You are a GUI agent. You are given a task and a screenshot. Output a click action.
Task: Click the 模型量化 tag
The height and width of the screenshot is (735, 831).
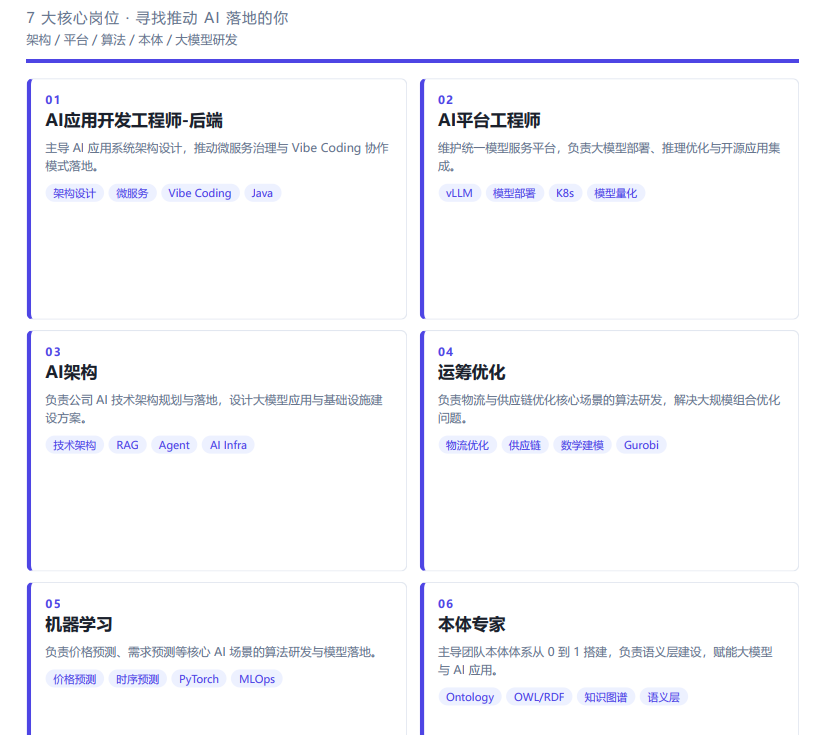[615, 193]
